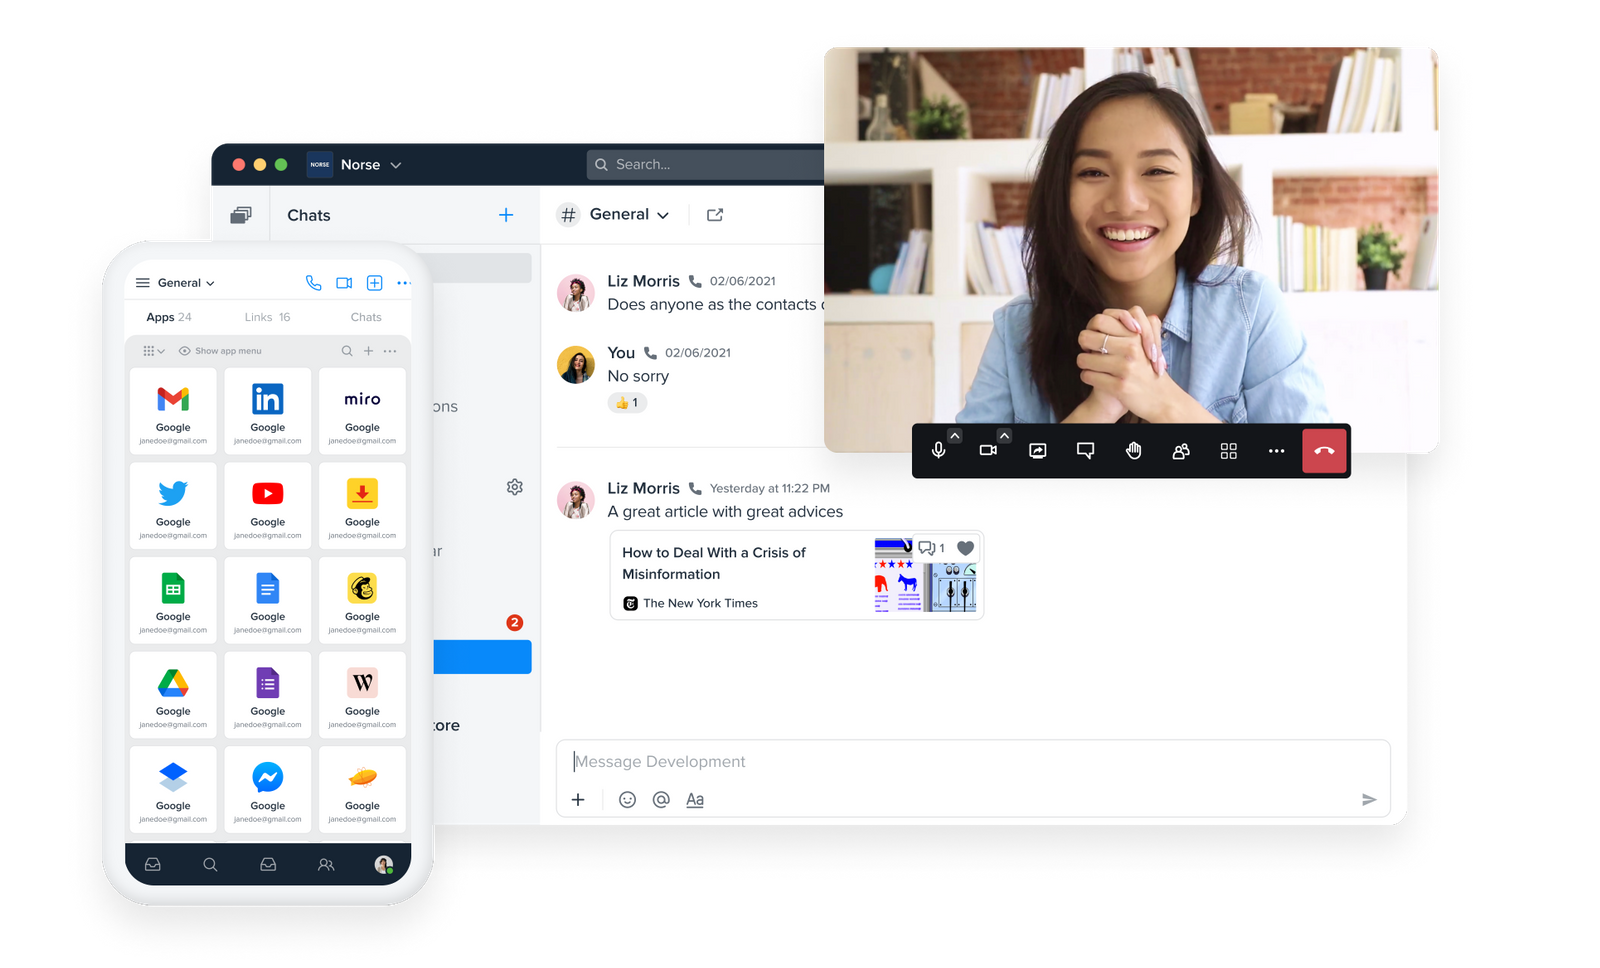Open the Norse workspace switcher dropdown
1600x968 pixels.
[396, 165]
